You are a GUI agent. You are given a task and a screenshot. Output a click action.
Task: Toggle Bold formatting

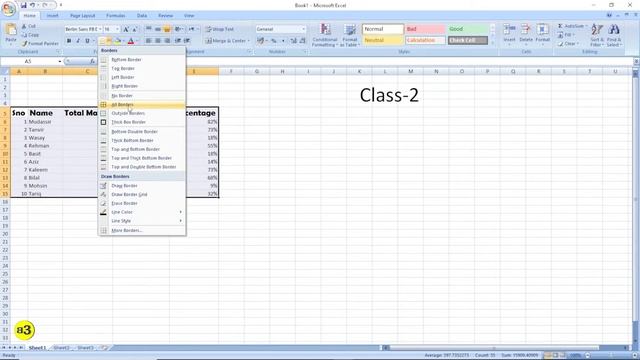point(69,41)
